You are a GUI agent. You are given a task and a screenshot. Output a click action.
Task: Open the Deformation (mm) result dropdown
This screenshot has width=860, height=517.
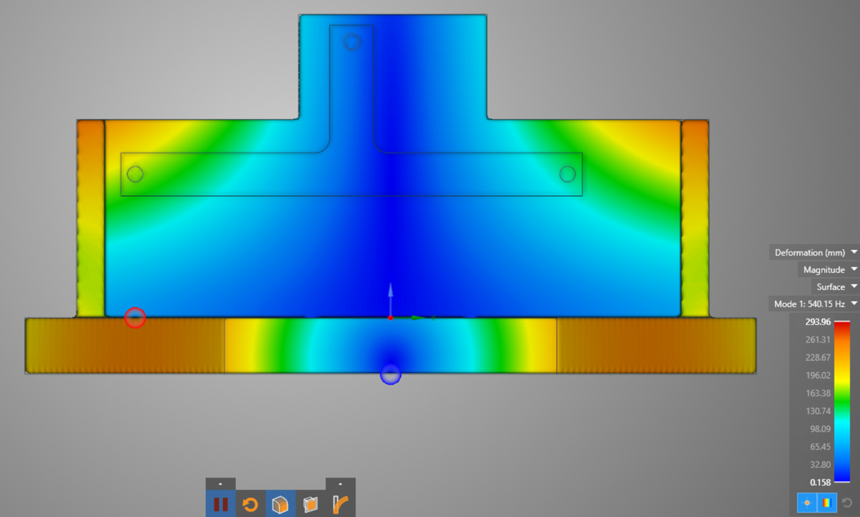tap(814, 253)
